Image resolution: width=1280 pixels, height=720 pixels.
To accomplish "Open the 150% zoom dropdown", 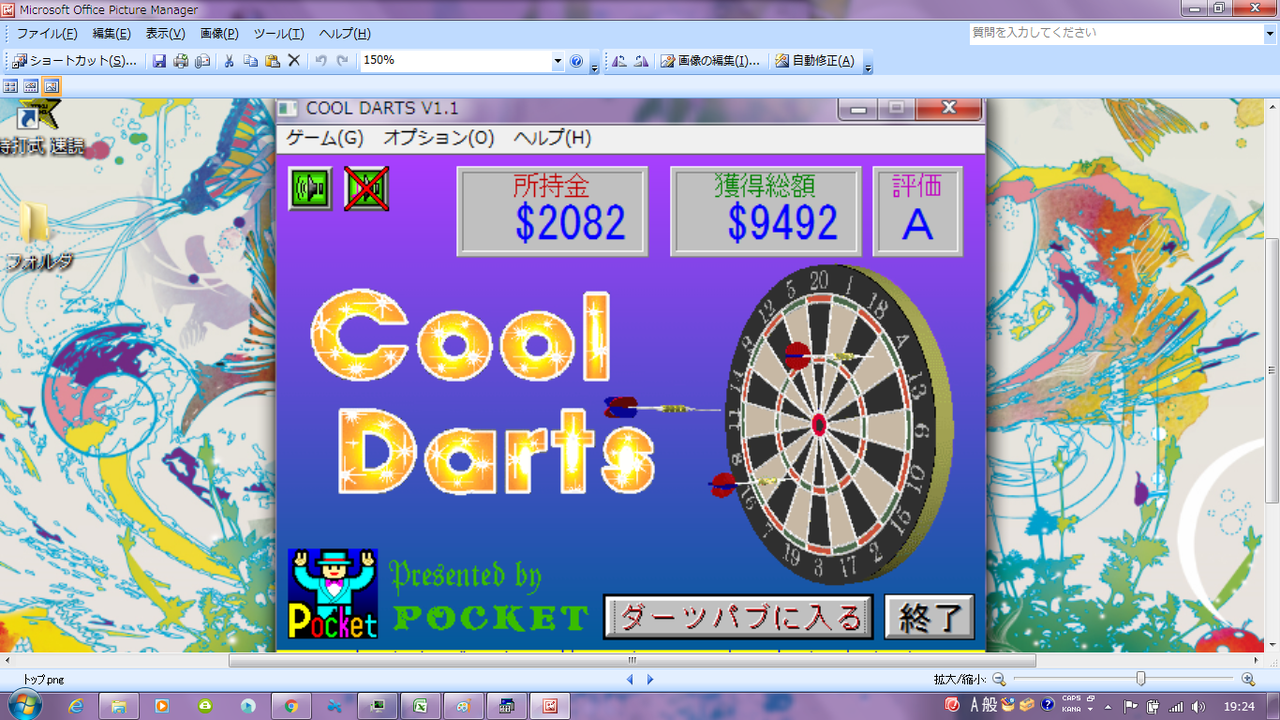I will [x=558, y=61].
